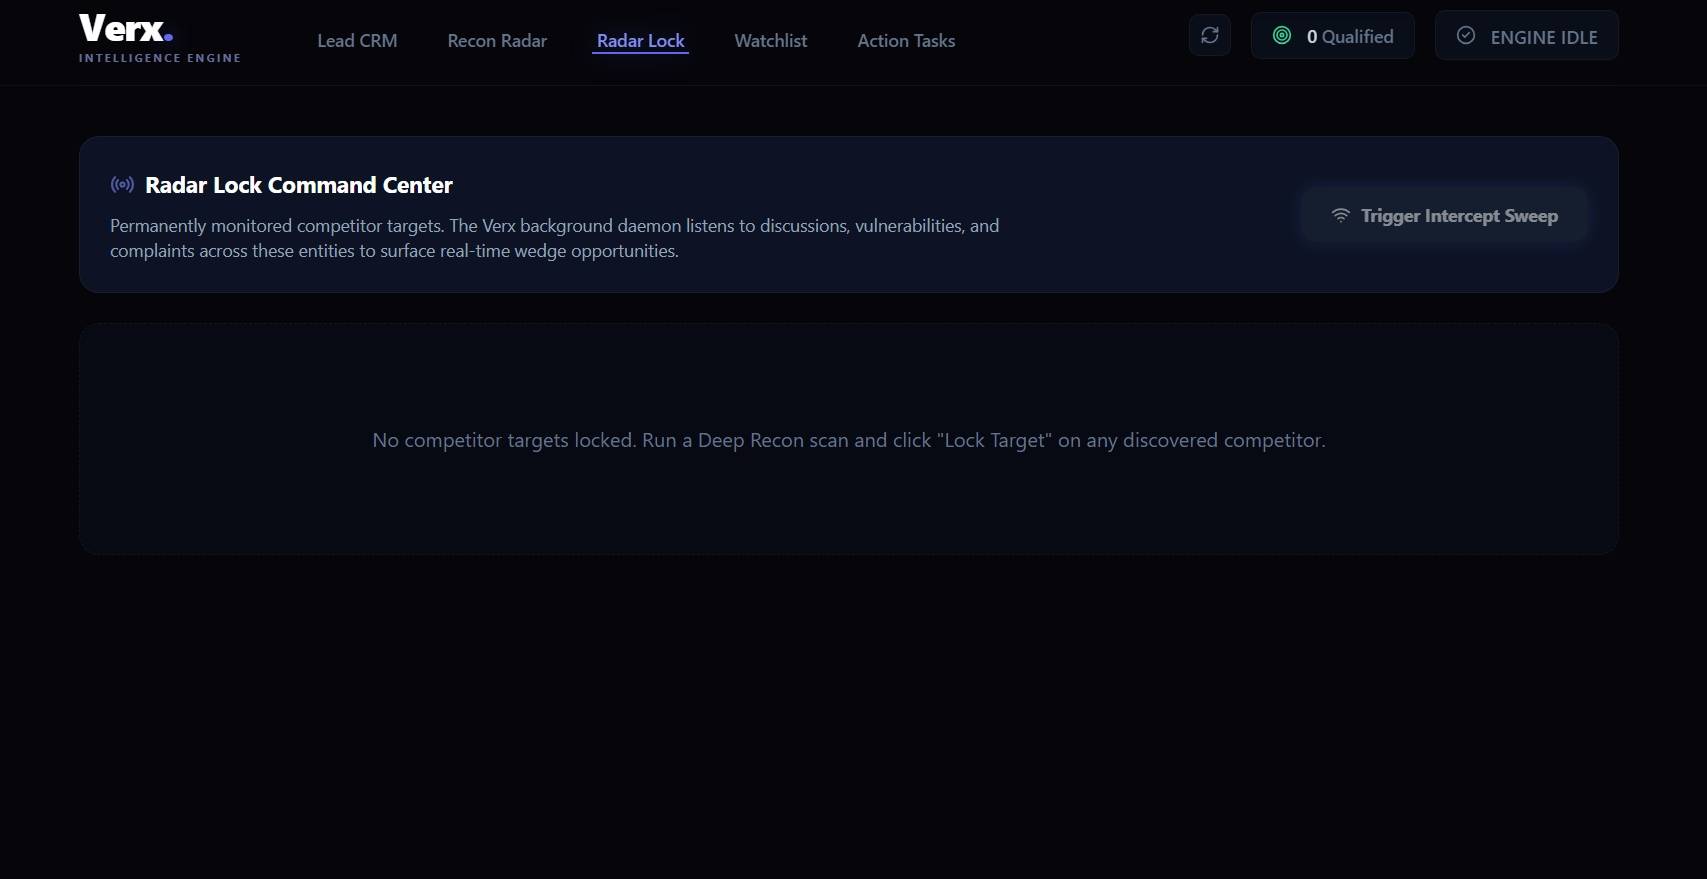The image size is (1707, 879).
Task: Click the 'Permanently monitored competitor targets' description
Action: coord(555,238)
